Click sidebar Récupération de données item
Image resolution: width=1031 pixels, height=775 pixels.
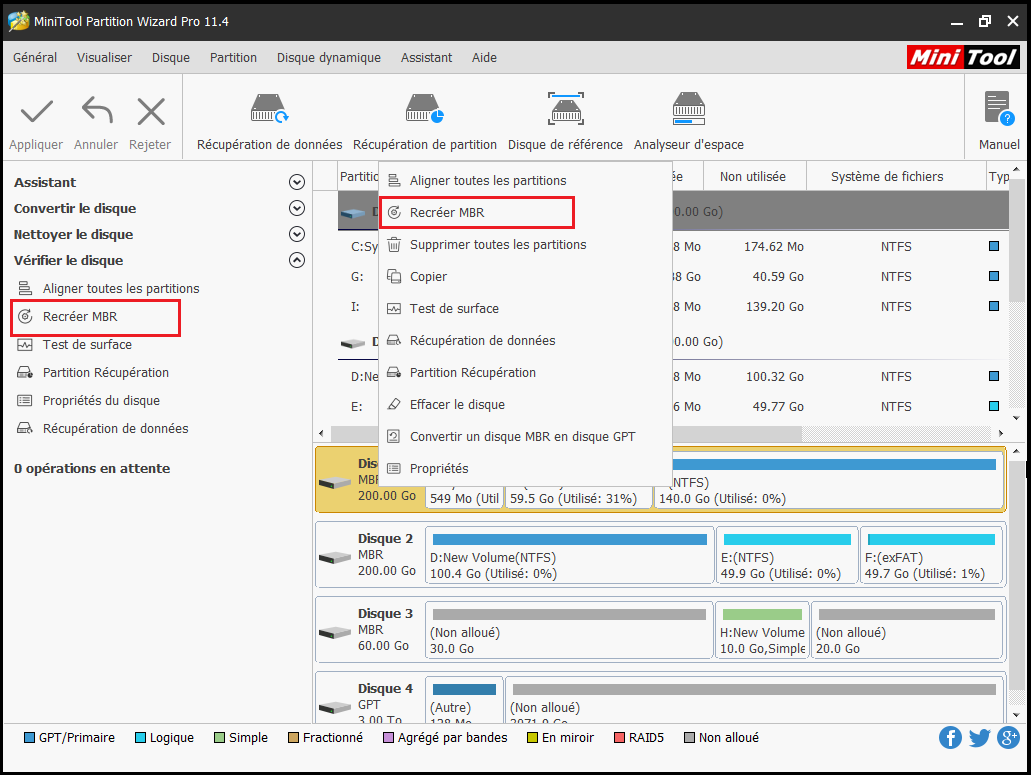click(103, 429)
